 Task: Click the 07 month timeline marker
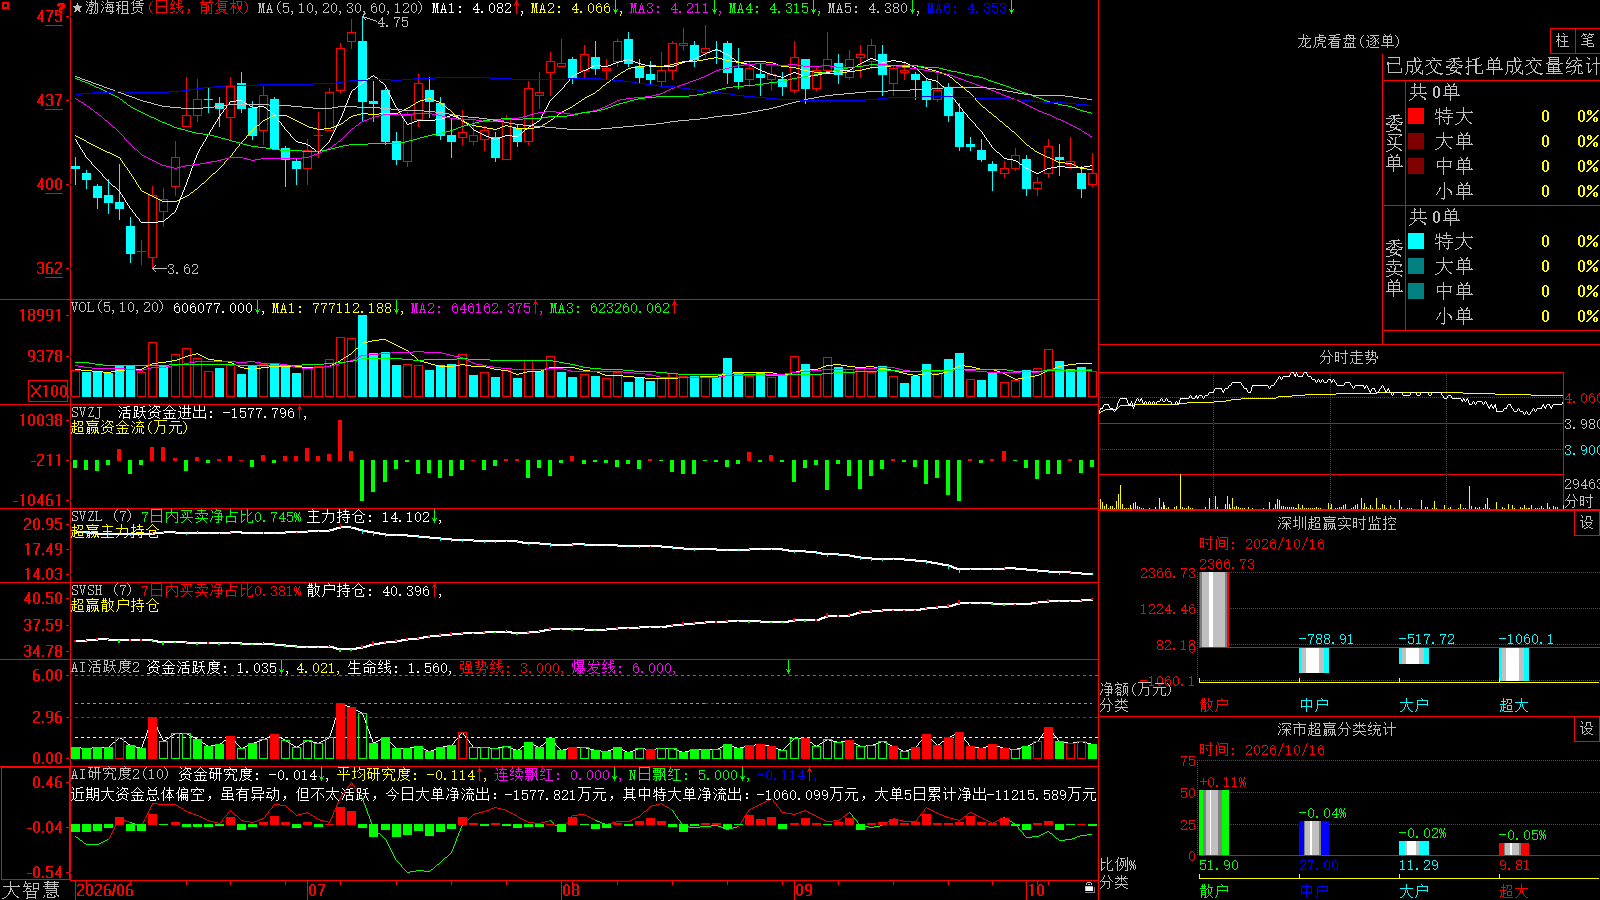[317, 890]
